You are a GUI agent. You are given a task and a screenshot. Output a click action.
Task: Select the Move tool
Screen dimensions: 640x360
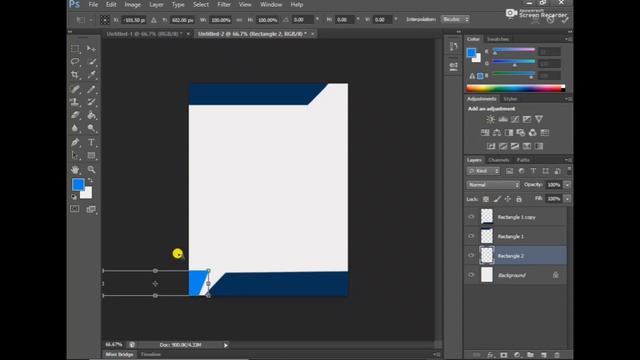coord(91,49)
